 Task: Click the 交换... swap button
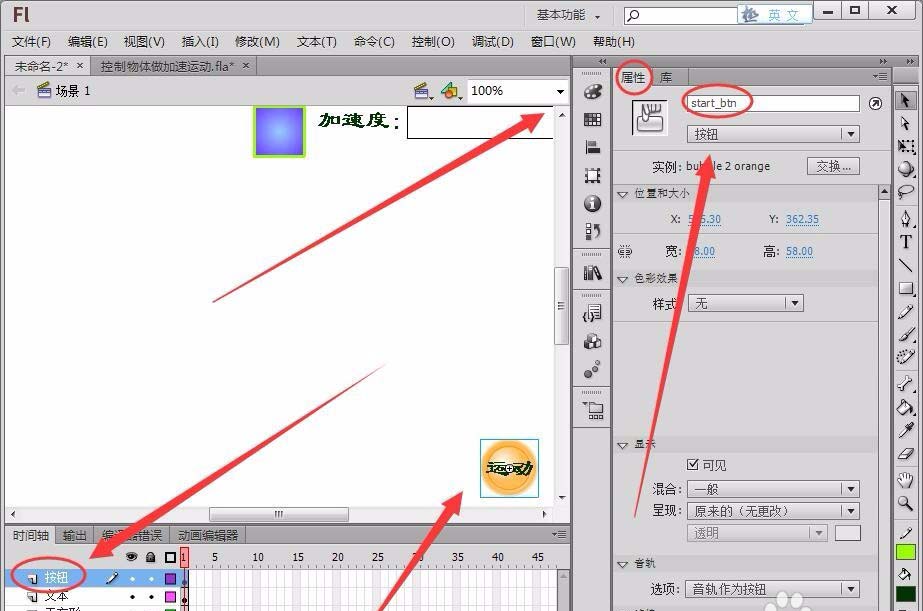click(x=834, y=166)
